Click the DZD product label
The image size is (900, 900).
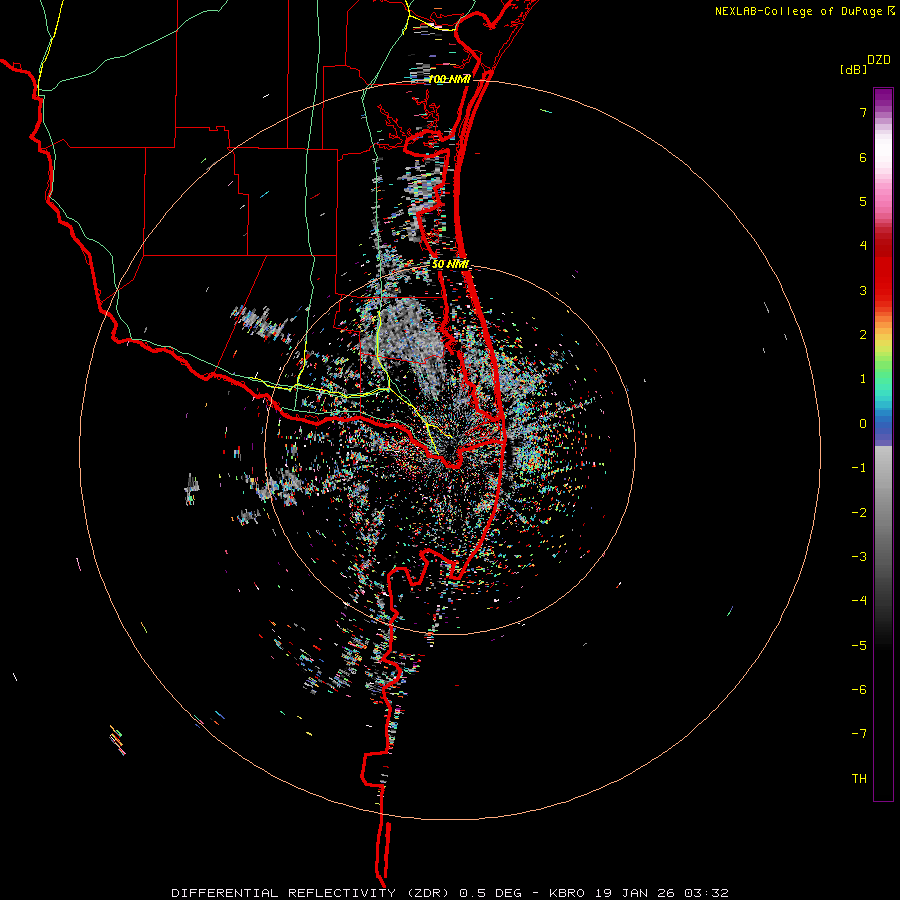click(x=878, y=60)
